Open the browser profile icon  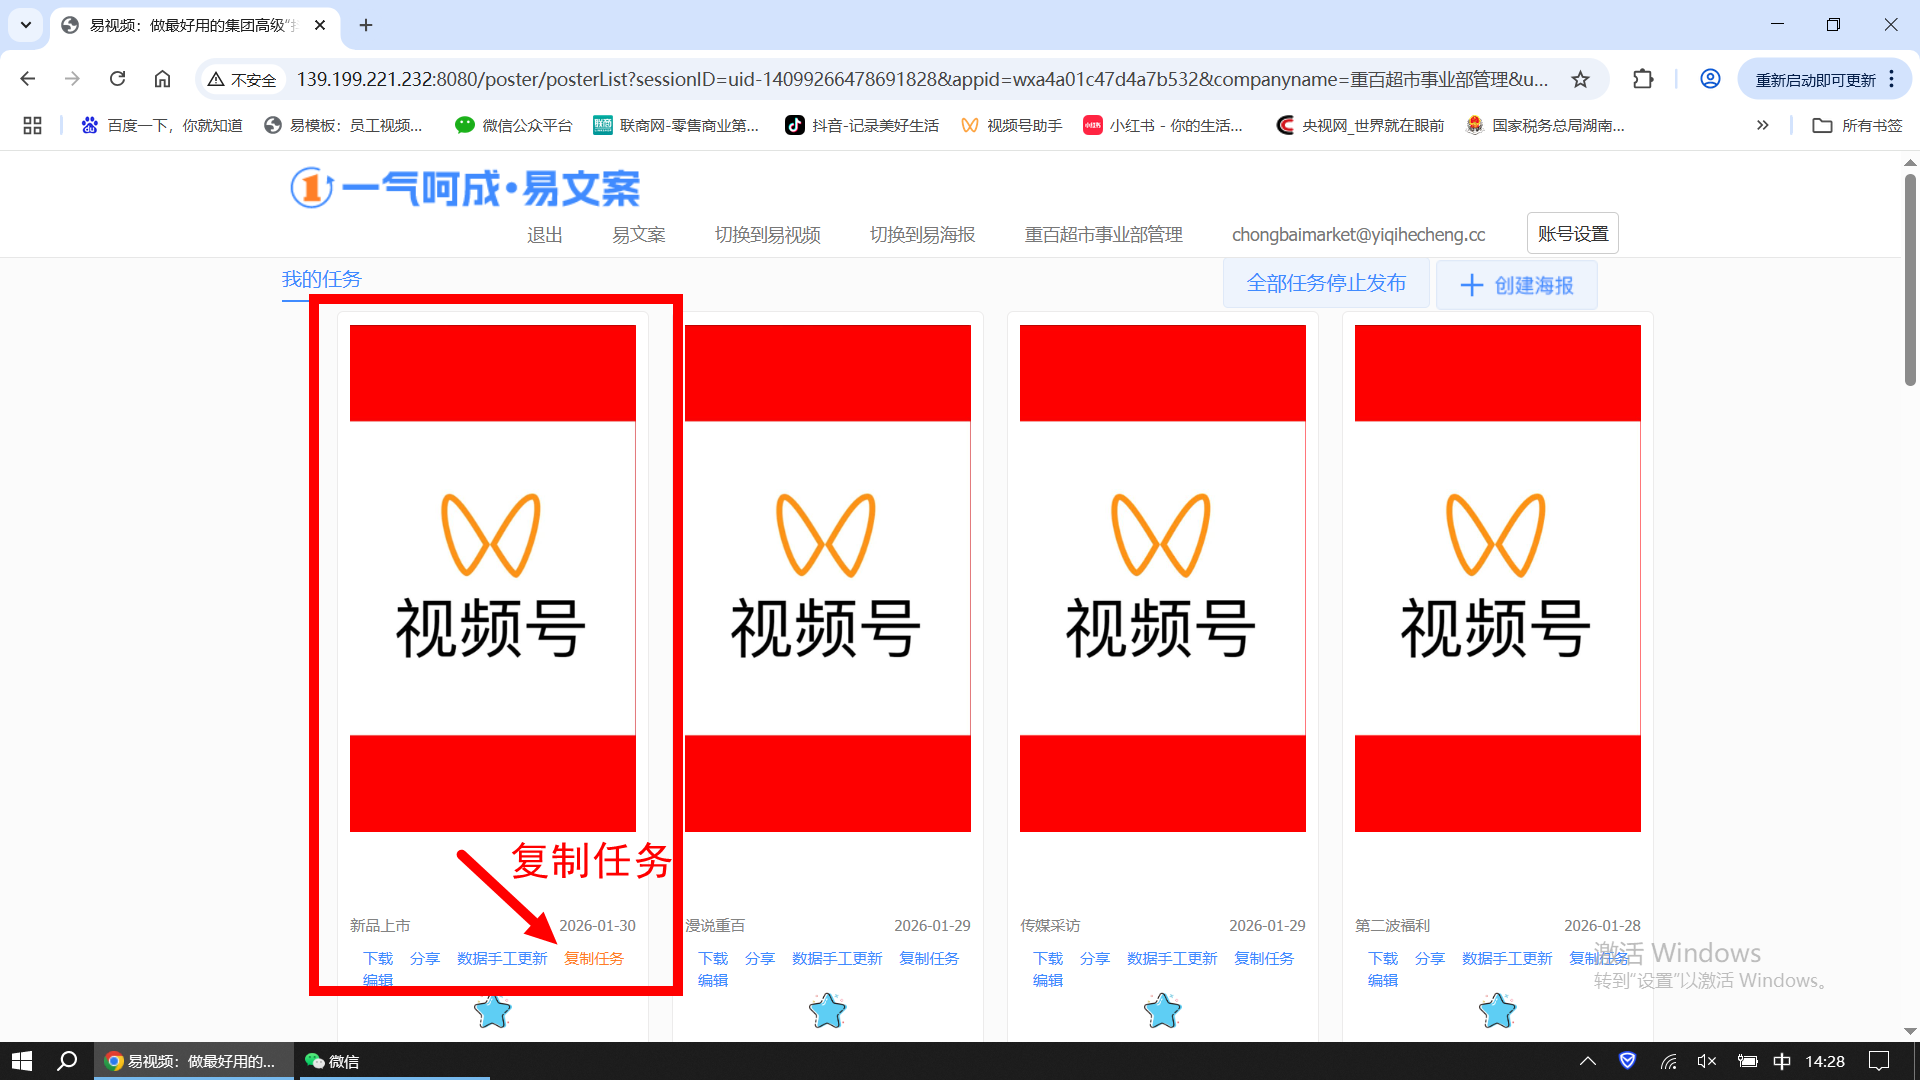coord(1711,79)
